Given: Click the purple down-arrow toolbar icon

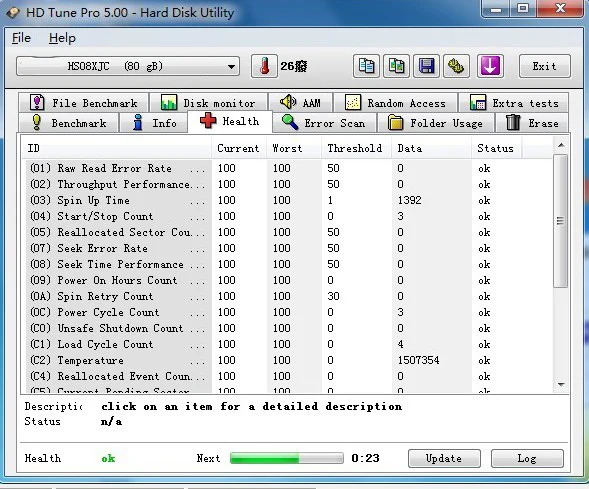Looking at the screenshot, I should pos(491,66).
